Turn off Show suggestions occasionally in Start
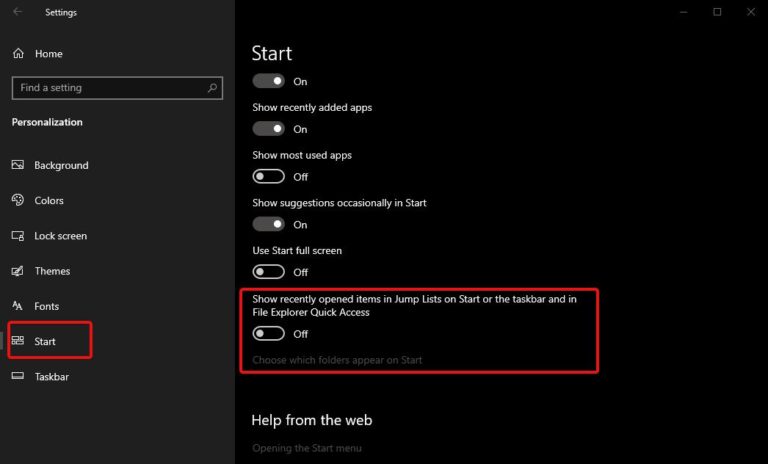768x464 pixels. 268,224
